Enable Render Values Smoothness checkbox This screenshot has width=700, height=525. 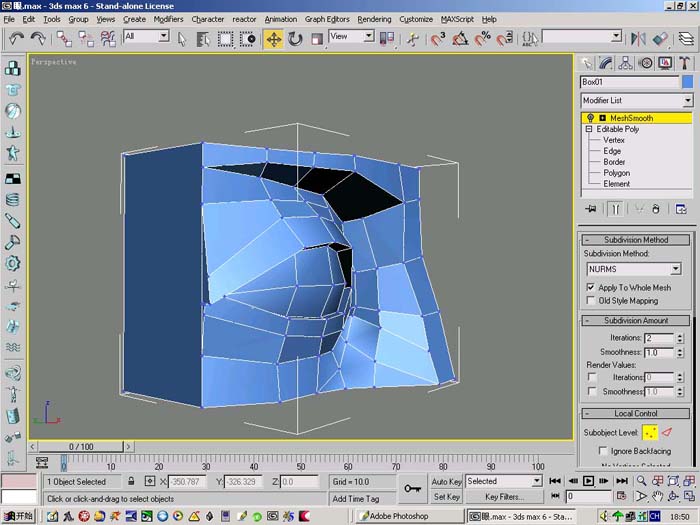(592, 392)
